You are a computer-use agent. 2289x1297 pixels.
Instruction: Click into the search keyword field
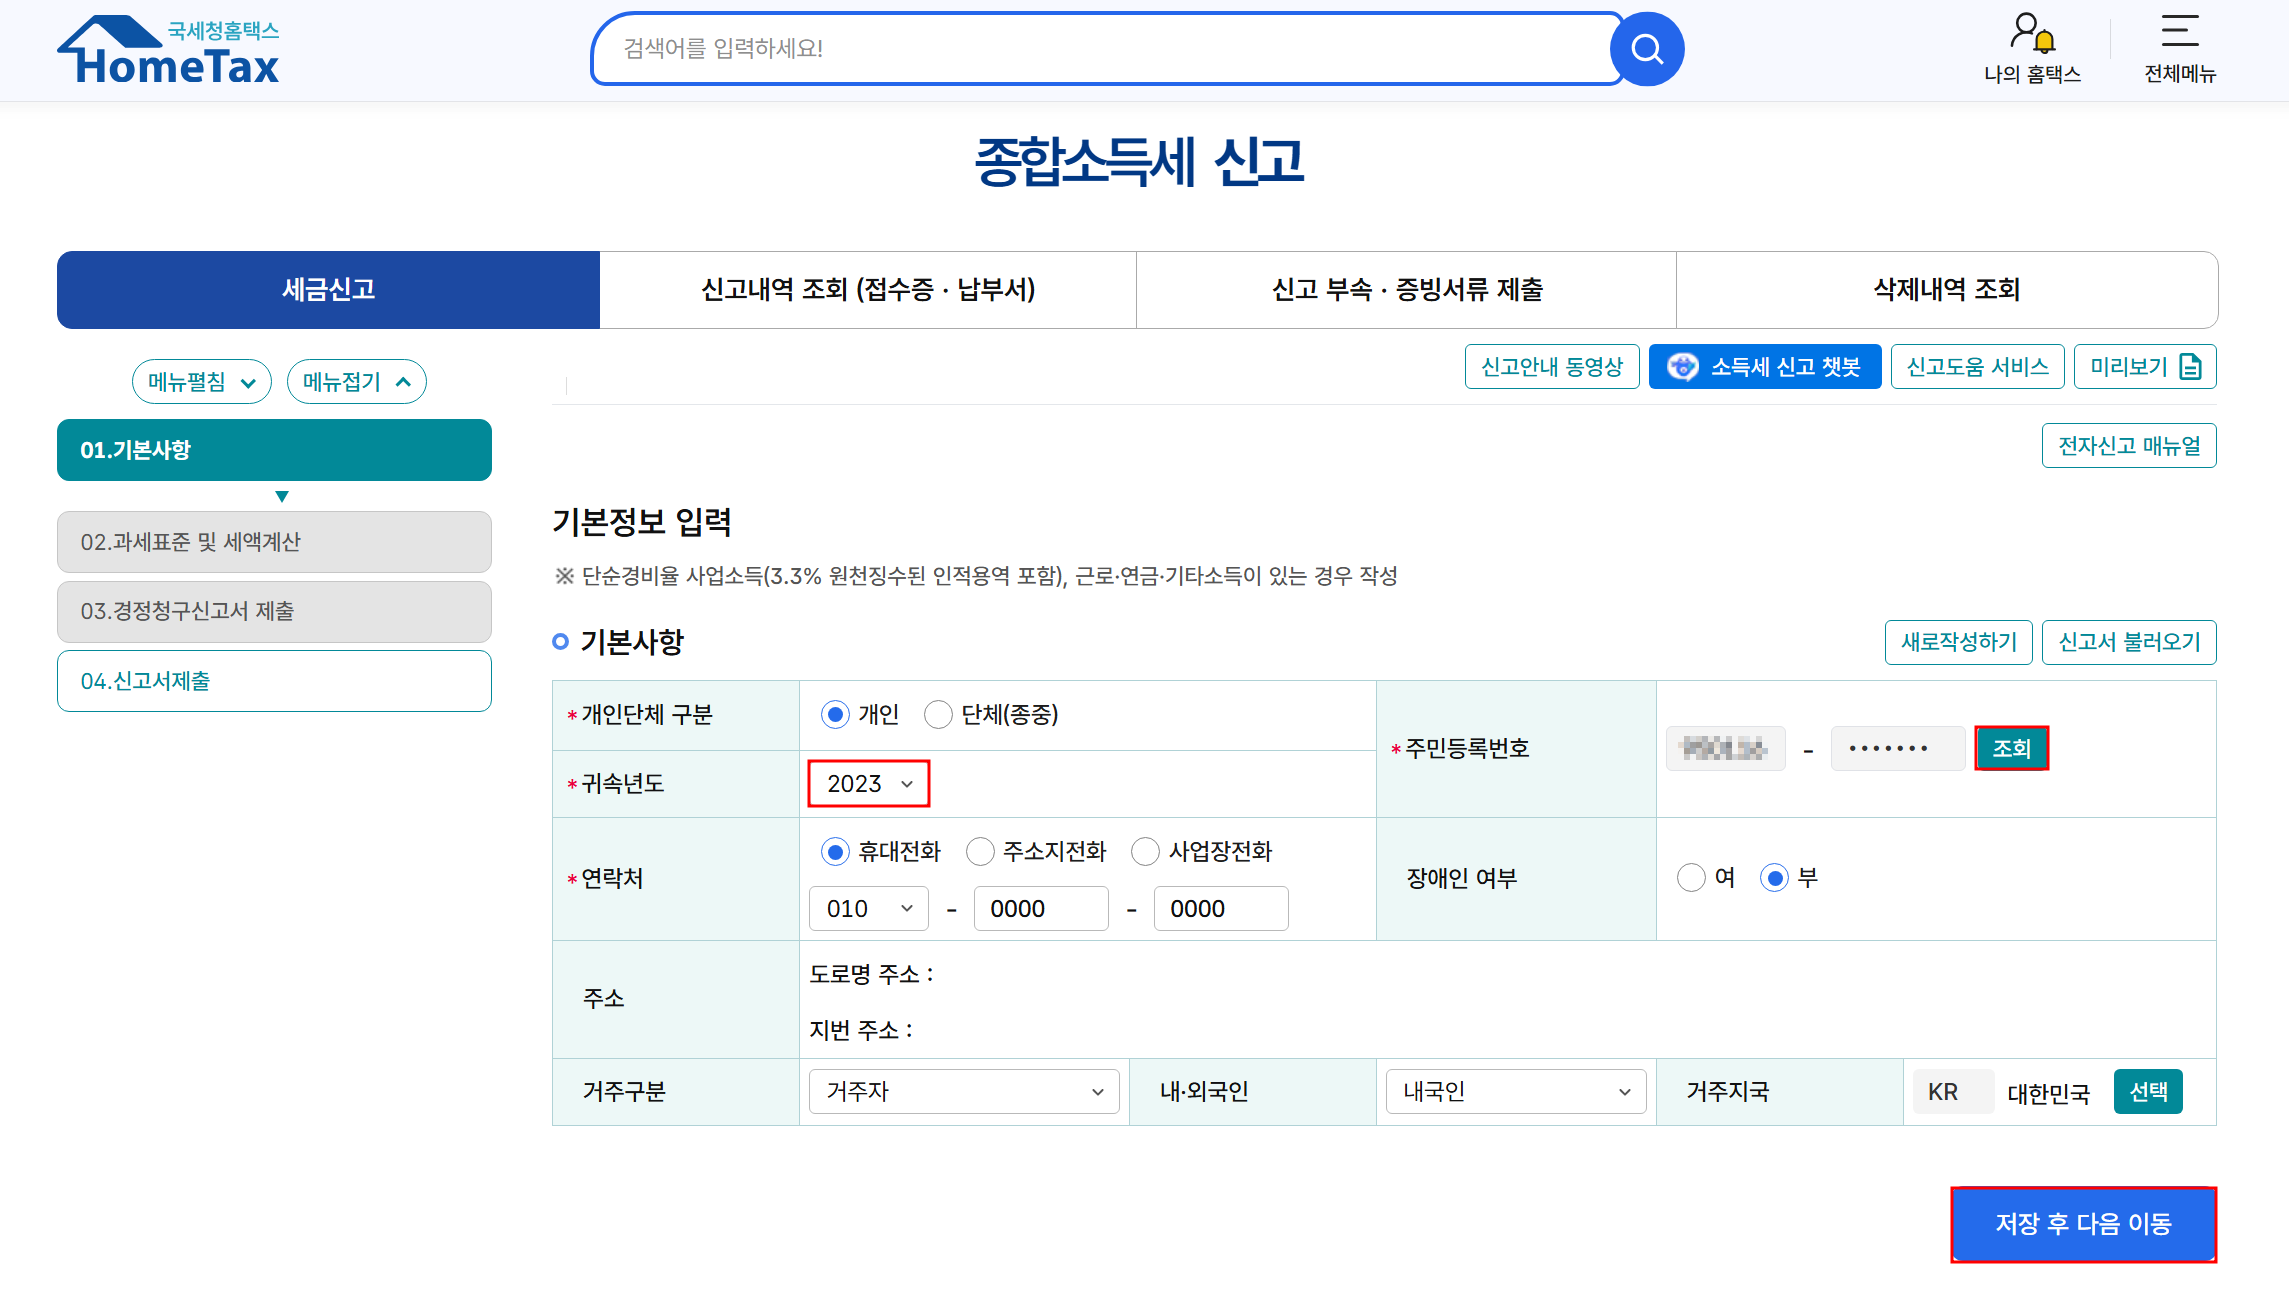coord(1100,49)
